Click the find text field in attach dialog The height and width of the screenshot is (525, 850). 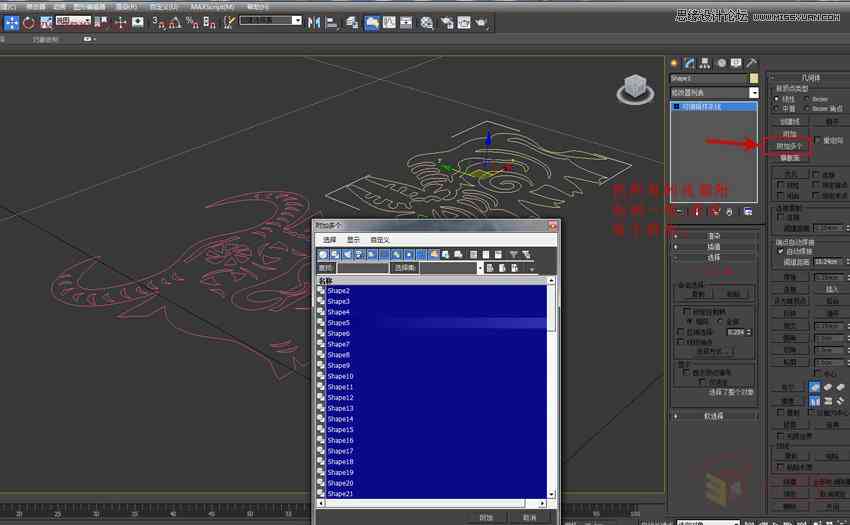pos(363,268)
